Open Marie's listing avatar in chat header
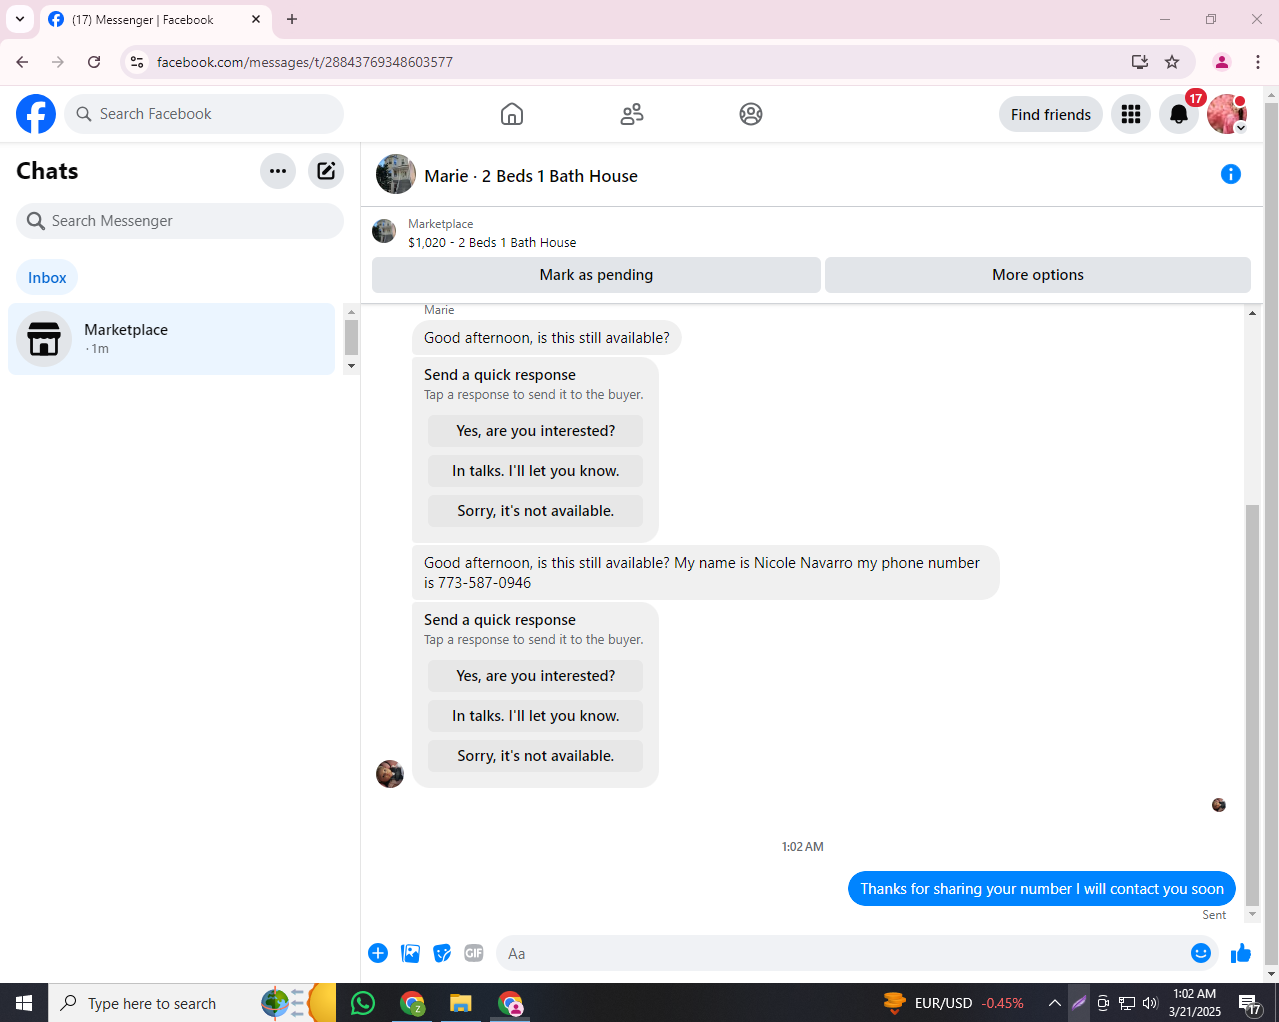 pos(396,174)
